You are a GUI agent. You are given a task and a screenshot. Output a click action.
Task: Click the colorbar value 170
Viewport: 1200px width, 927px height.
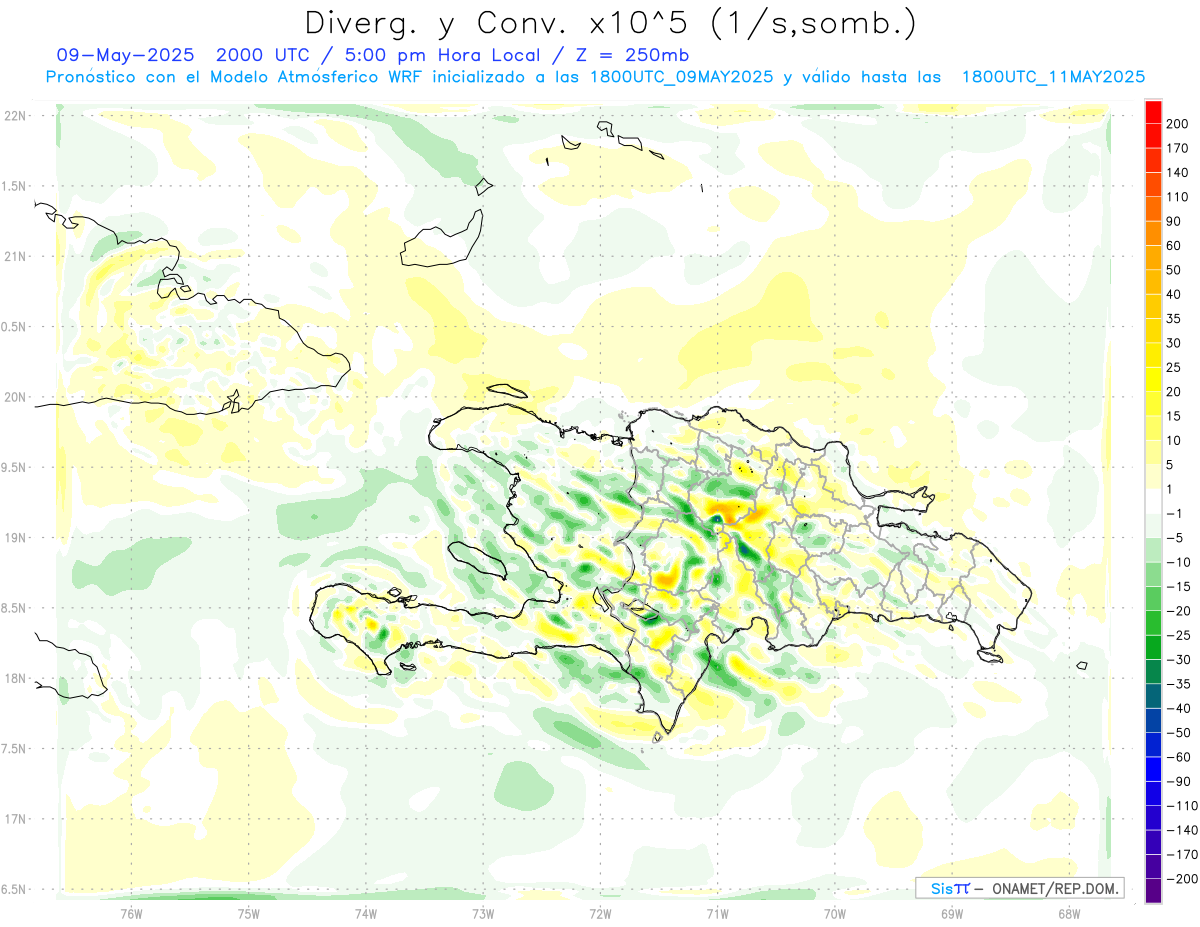point(1178,148)
